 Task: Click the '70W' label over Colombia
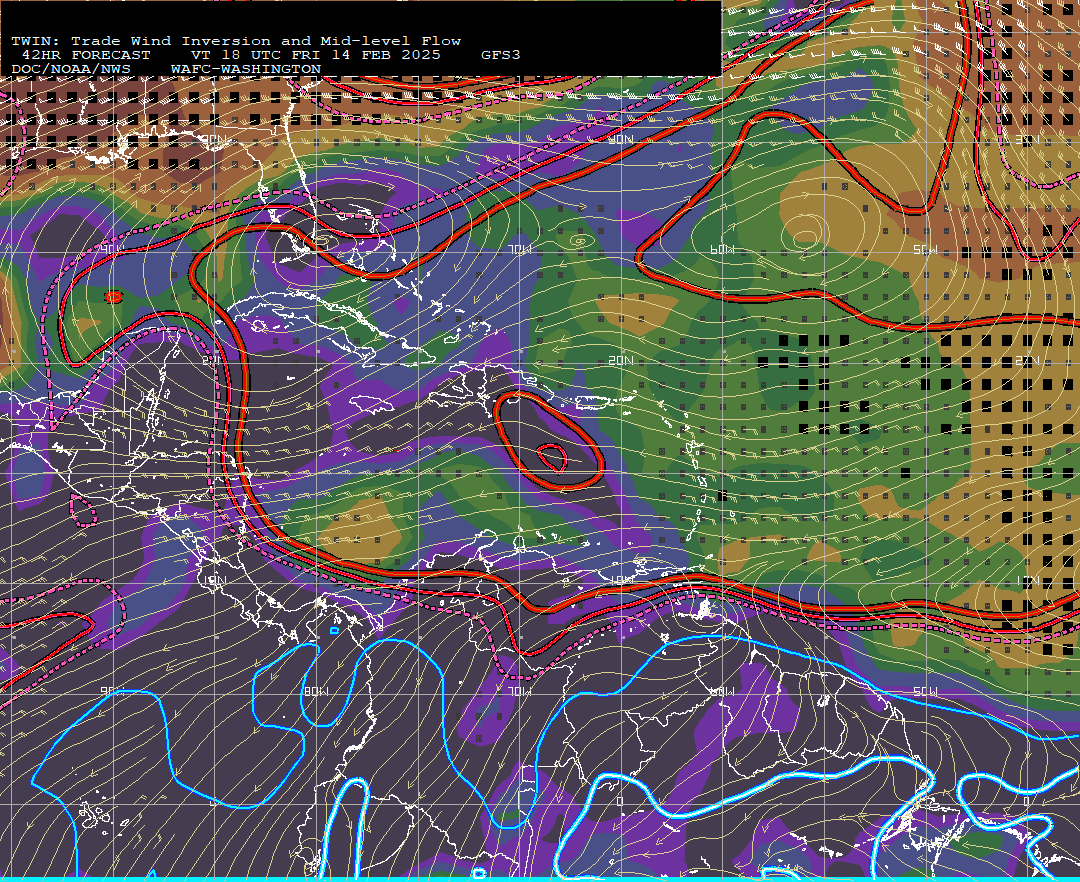pyautogui.click(x=519, y=691)
